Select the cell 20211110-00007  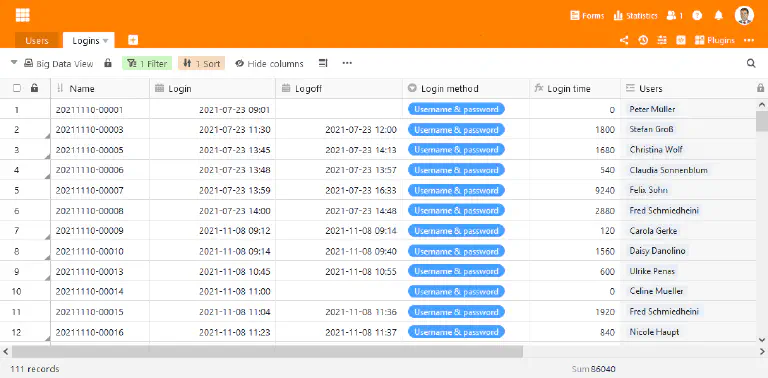click(100, 190)
